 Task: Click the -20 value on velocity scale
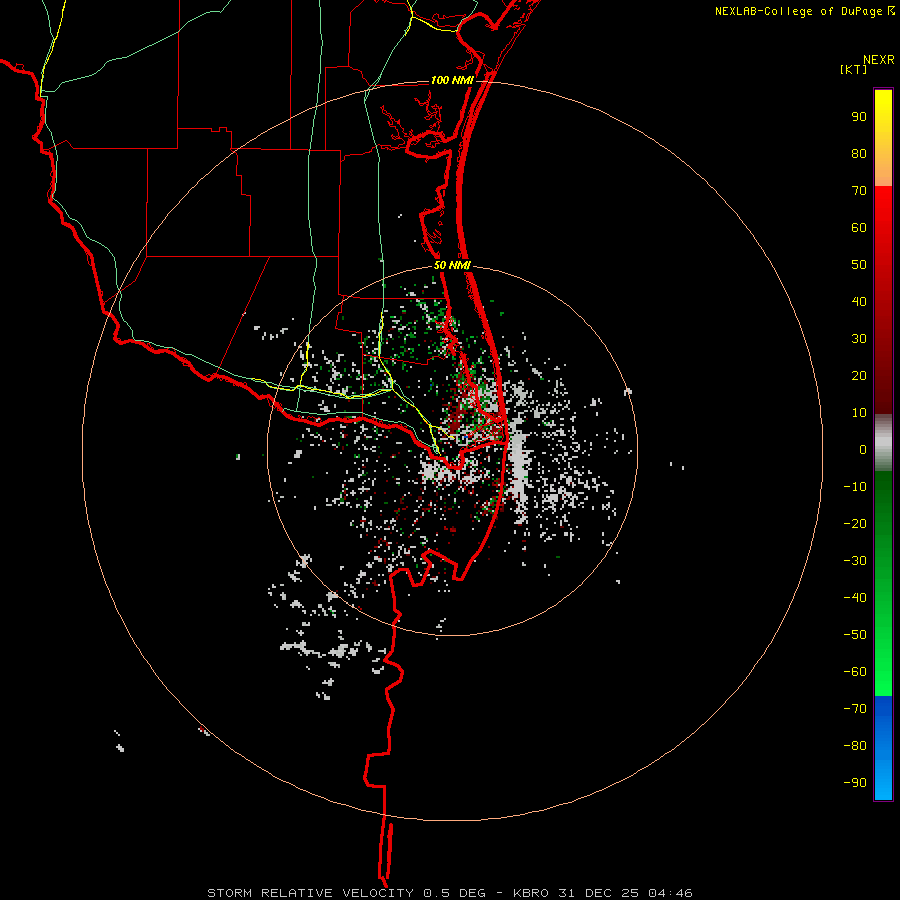point(855,523)
